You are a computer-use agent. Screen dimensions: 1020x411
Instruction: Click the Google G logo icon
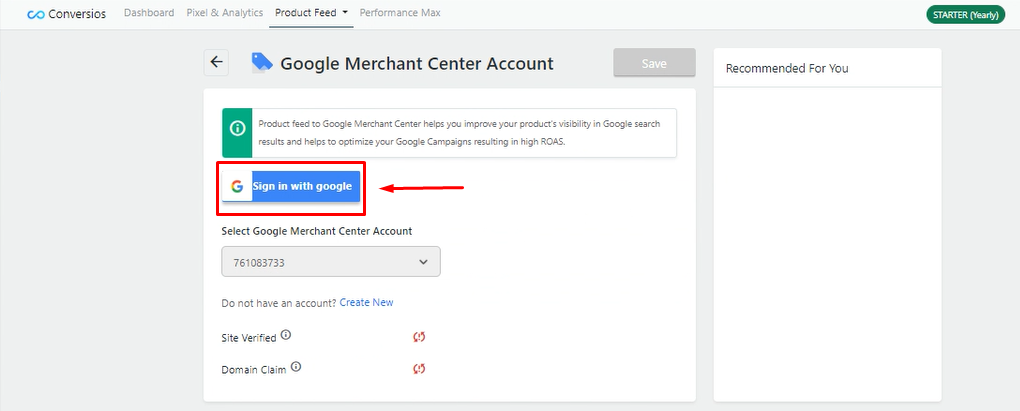(x=237, y=187)
